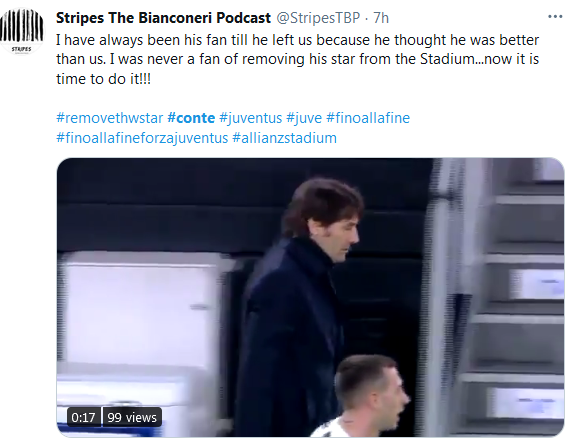This screenshot has width=575, height=444.
Task: Open the #finoallafine hashtag
Action: coord(368,118)
